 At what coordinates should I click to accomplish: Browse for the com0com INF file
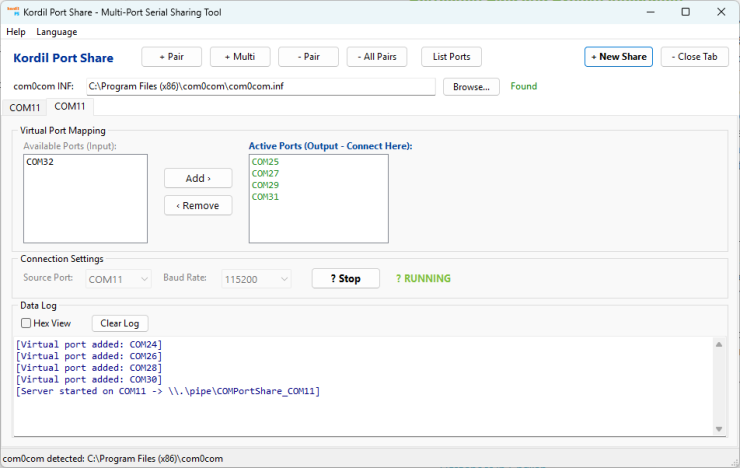(x=471, y=87)
